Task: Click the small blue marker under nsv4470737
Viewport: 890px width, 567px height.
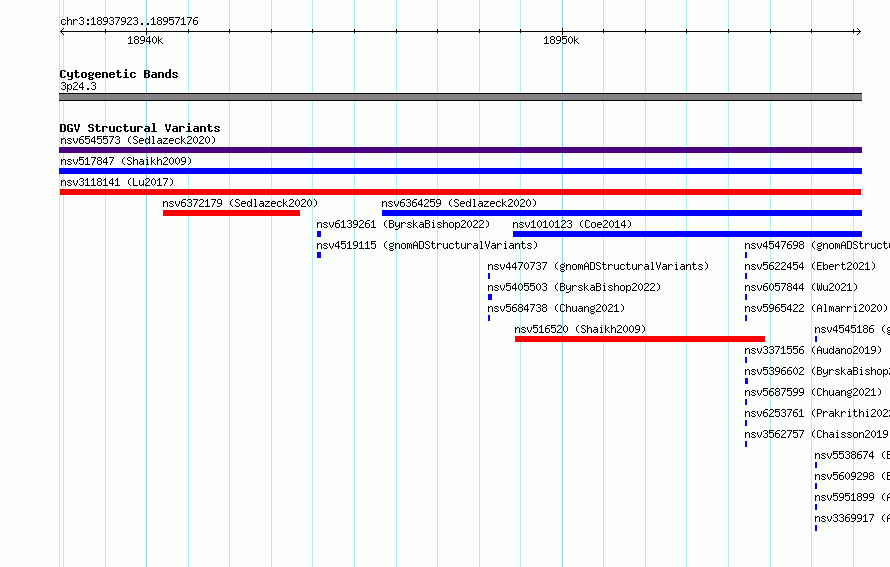Action: click(x=489, y=276)
